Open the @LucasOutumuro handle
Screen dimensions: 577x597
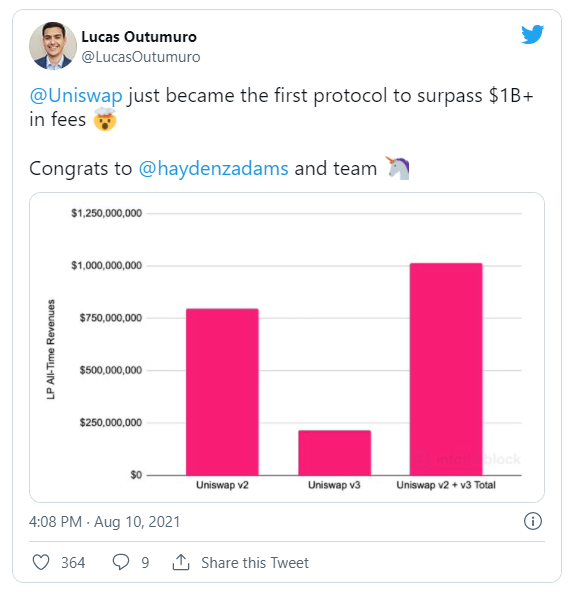(141, 57)
